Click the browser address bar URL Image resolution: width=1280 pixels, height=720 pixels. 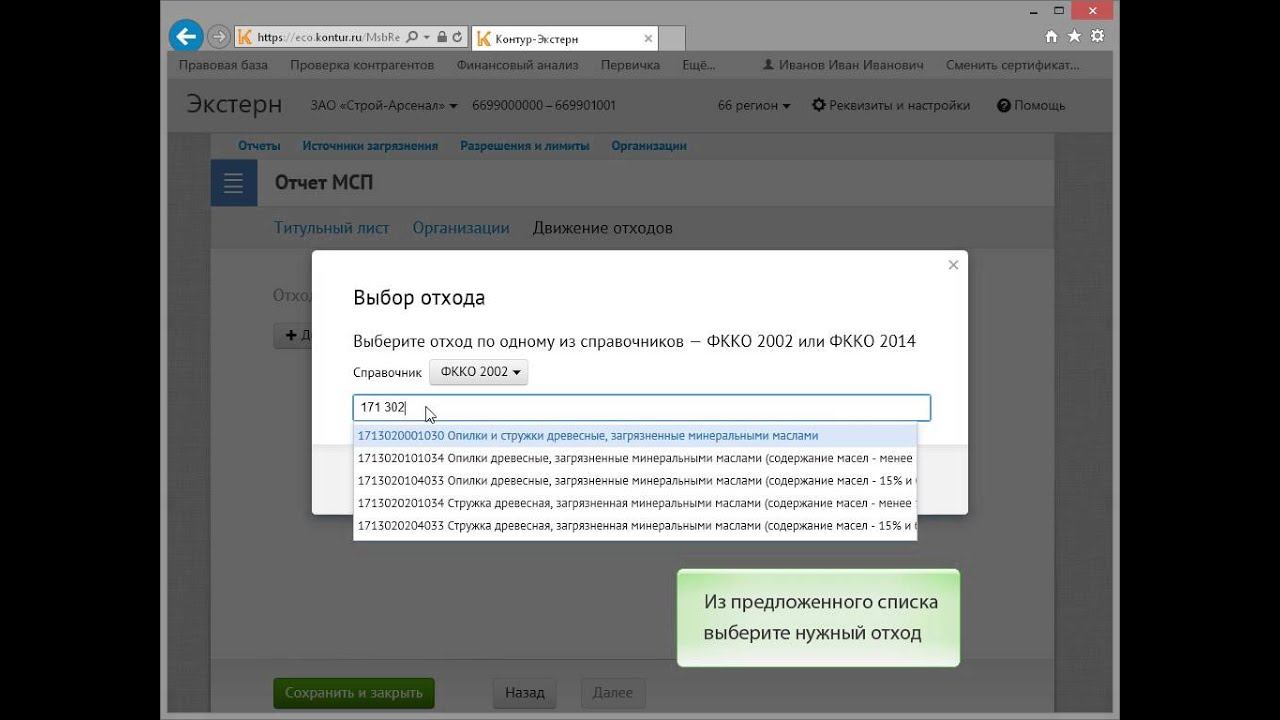coord(328,37)
